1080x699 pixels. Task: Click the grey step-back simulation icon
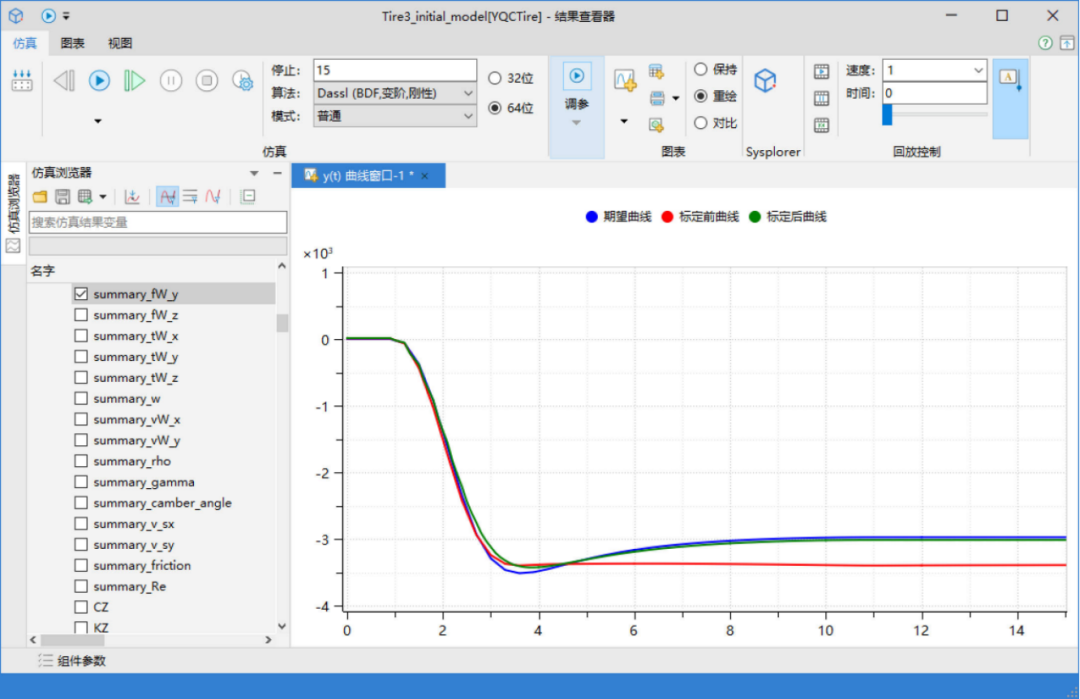[x=64, y=81]
